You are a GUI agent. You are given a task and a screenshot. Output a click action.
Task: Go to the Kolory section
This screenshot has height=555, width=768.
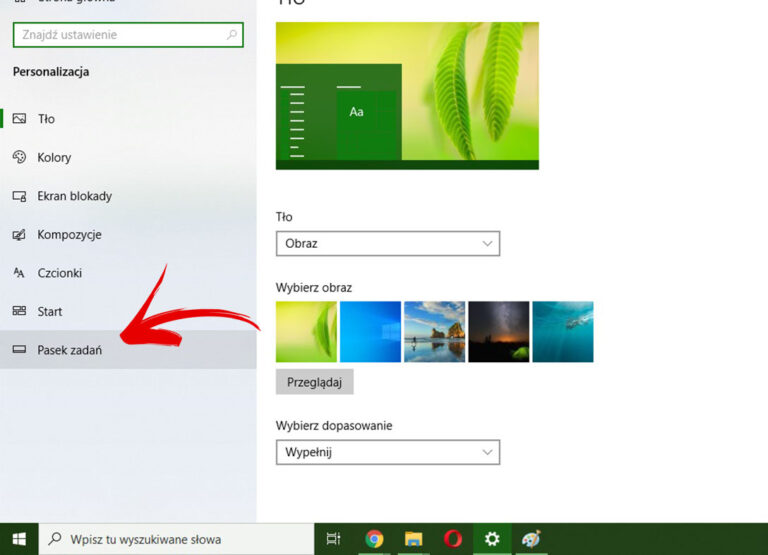pos(128,157)
